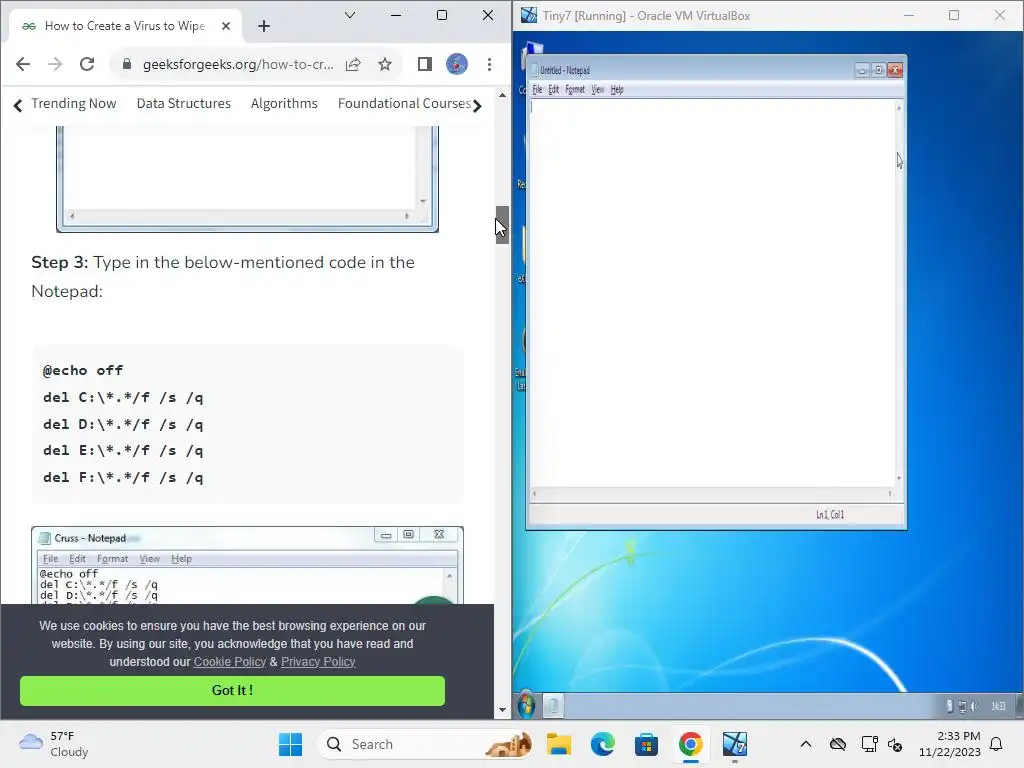Open the muted volume tray icon
The width and height of the screenshot is (1024, 768).
tap(895, 744)
